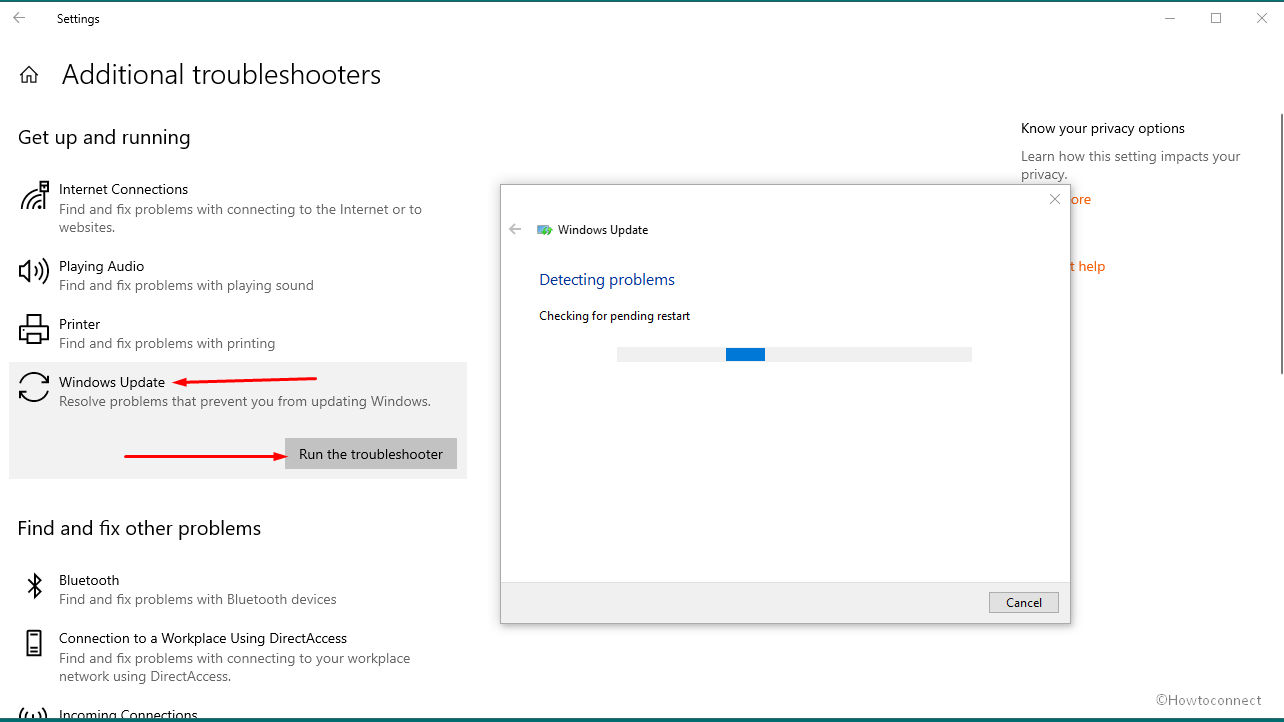Click the Run the troubleshooter button
This screenshot has height=722, width=1284.
point(371,454)
